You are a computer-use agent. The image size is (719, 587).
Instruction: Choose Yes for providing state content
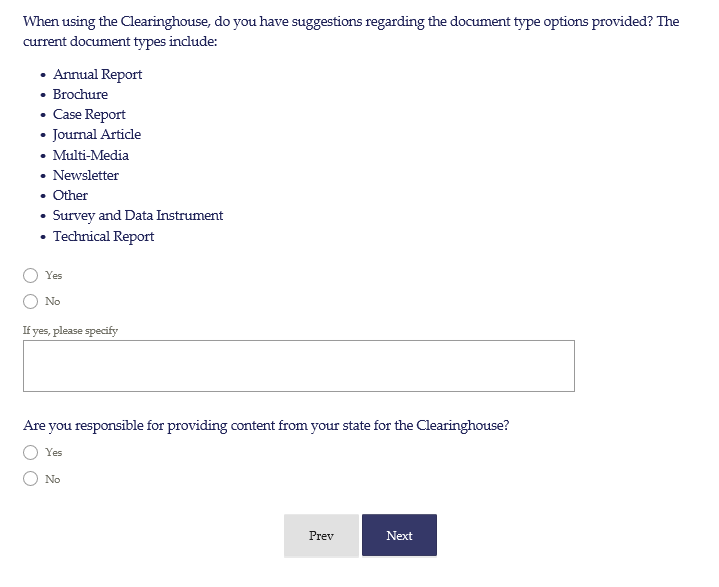[31, 452]
